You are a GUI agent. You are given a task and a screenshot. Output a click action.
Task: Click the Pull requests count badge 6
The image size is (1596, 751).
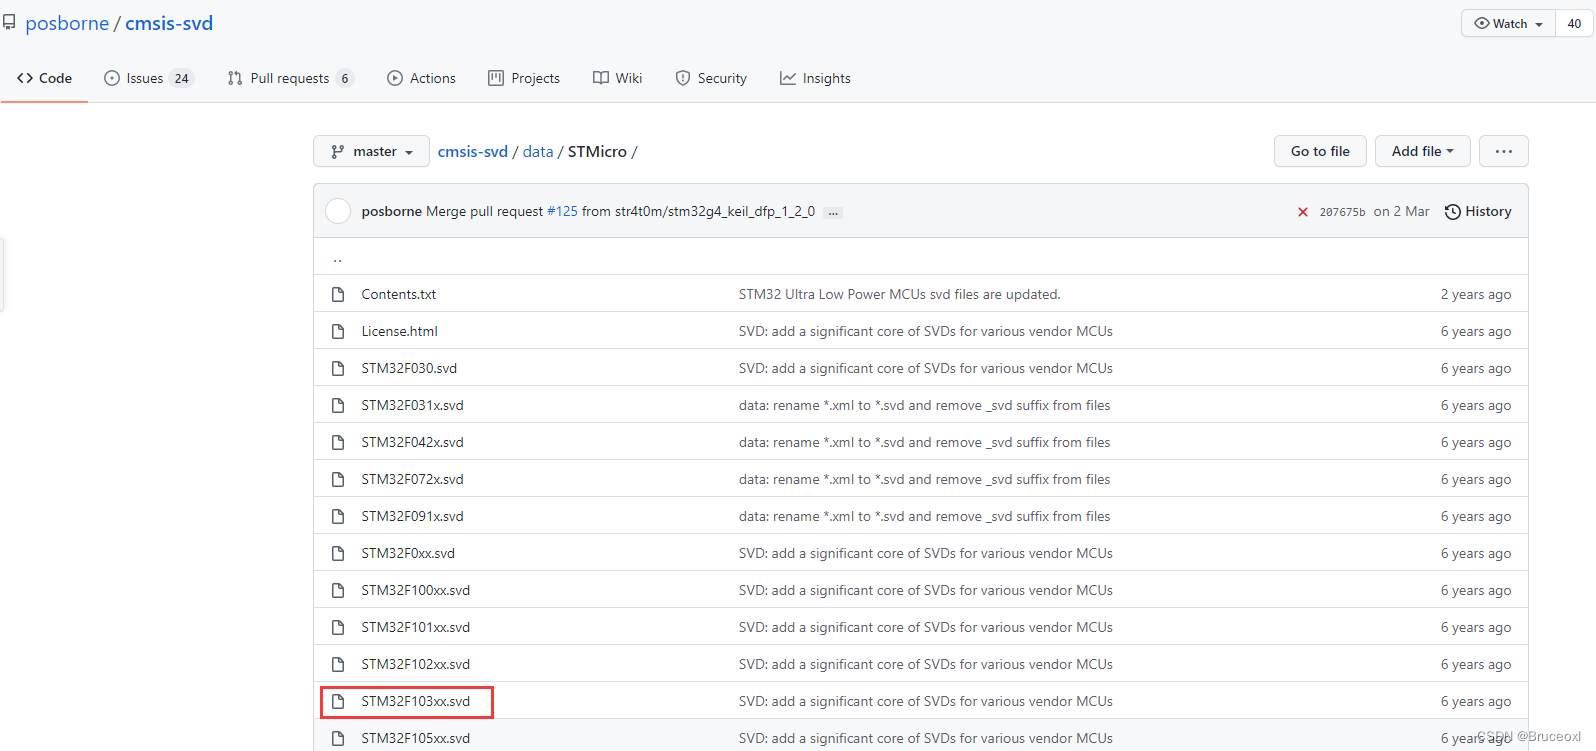click(345, 78)
